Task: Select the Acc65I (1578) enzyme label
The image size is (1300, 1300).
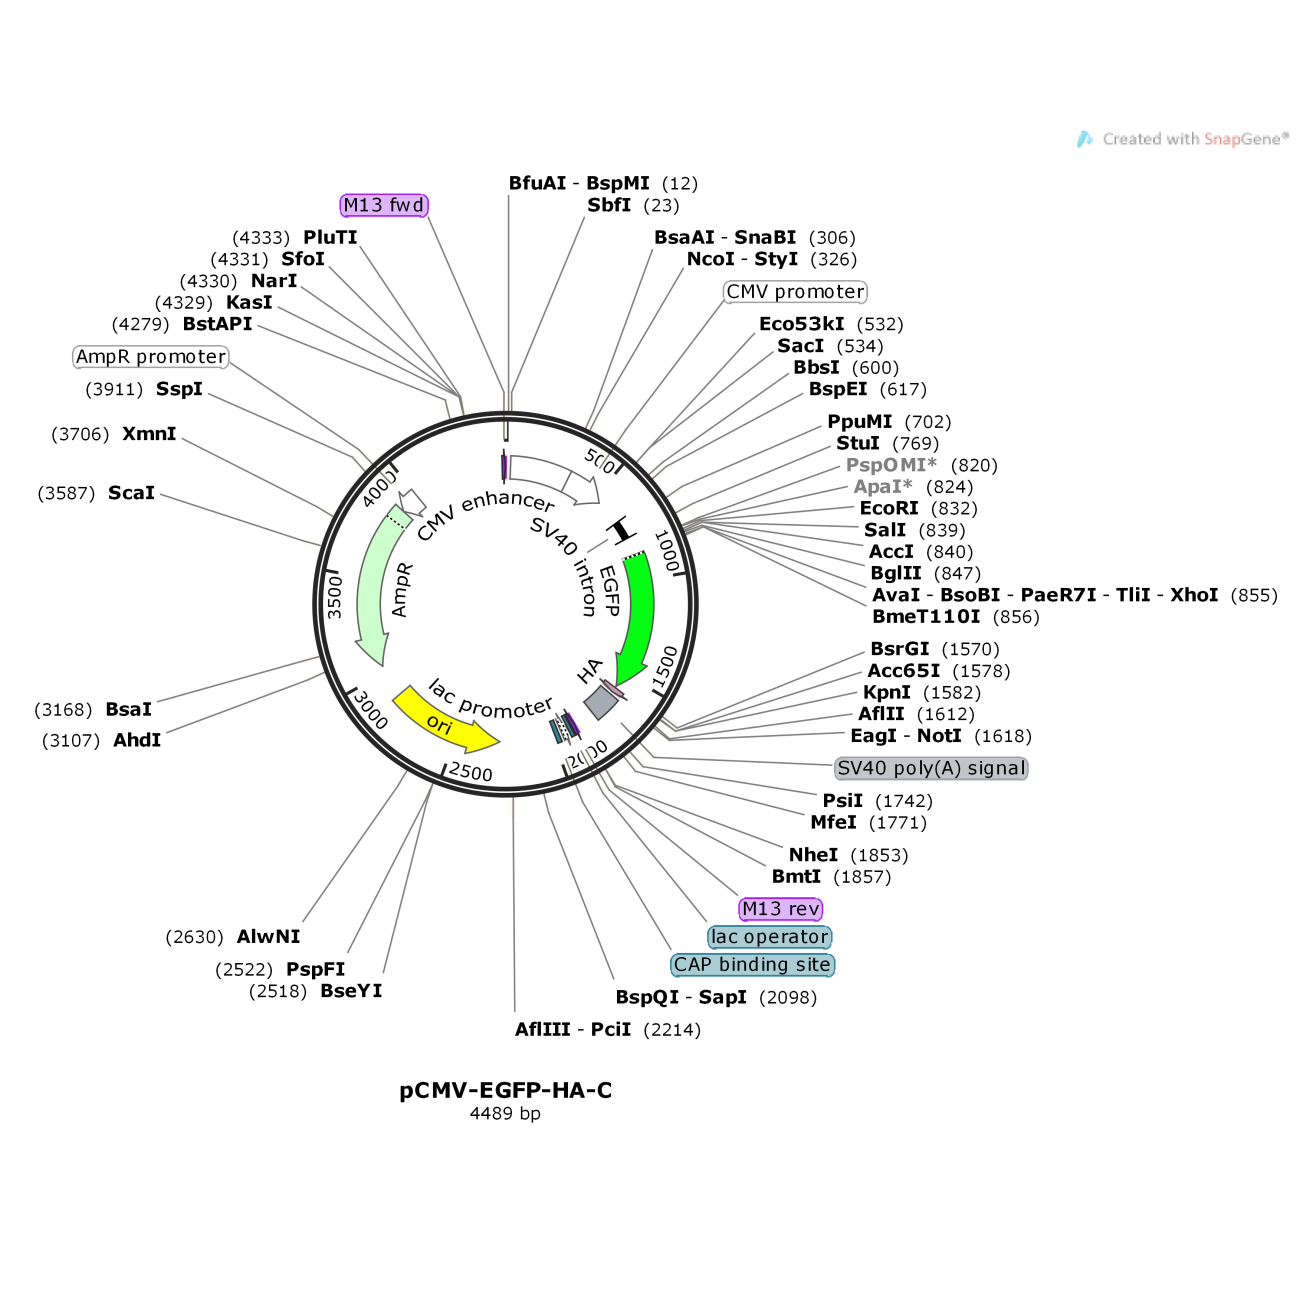Action: tap(939, 671)
